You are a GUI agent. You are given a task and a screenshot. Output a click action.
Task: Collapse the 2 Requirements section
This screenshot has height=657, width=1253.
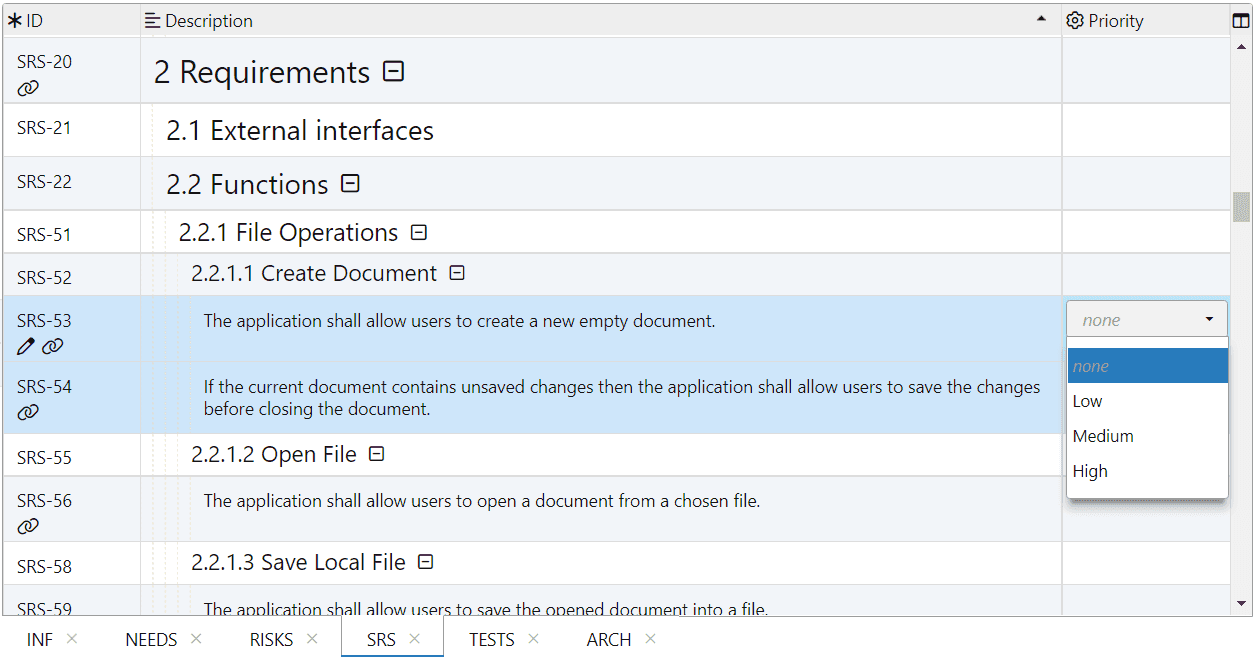(x=394, y=72)
